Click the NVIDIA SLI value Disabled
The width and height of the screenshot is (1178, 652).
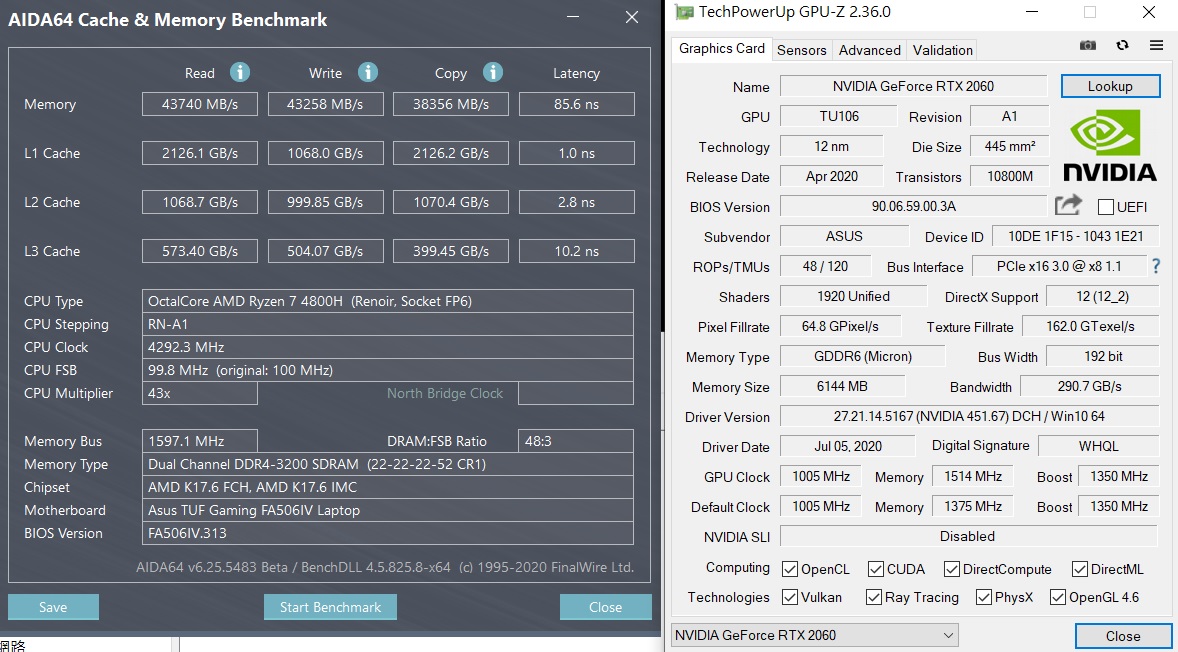(x=968, y=536)
